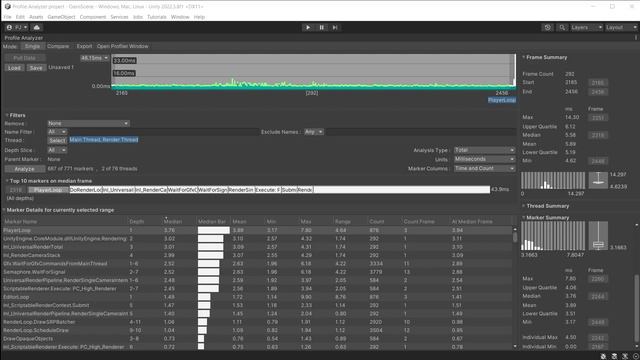Open the Component menu
This screenshot has width=640, height=360.
pos(93,17)
